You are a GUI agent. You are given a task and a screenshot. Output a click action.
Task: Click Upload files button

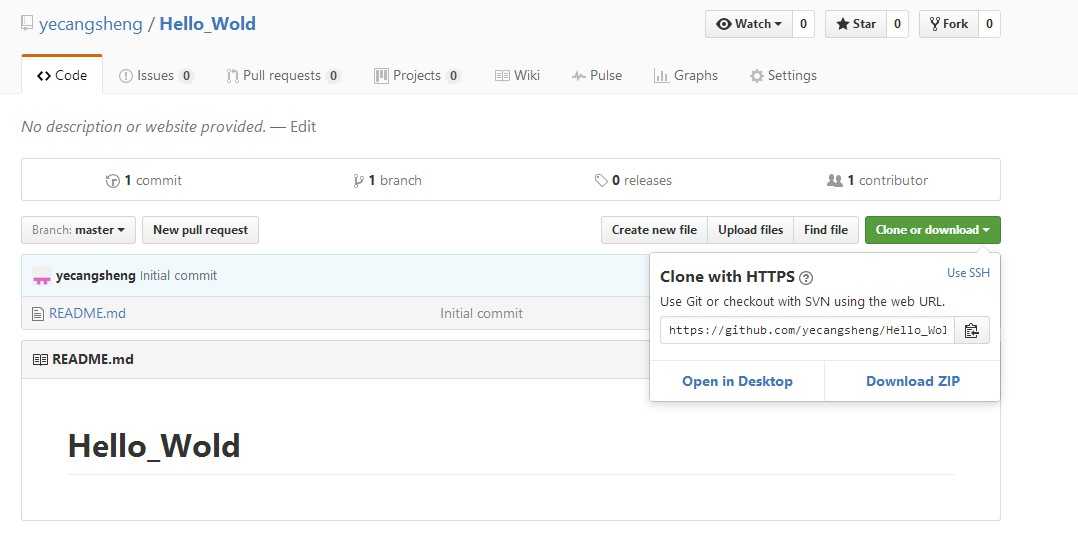750,230
